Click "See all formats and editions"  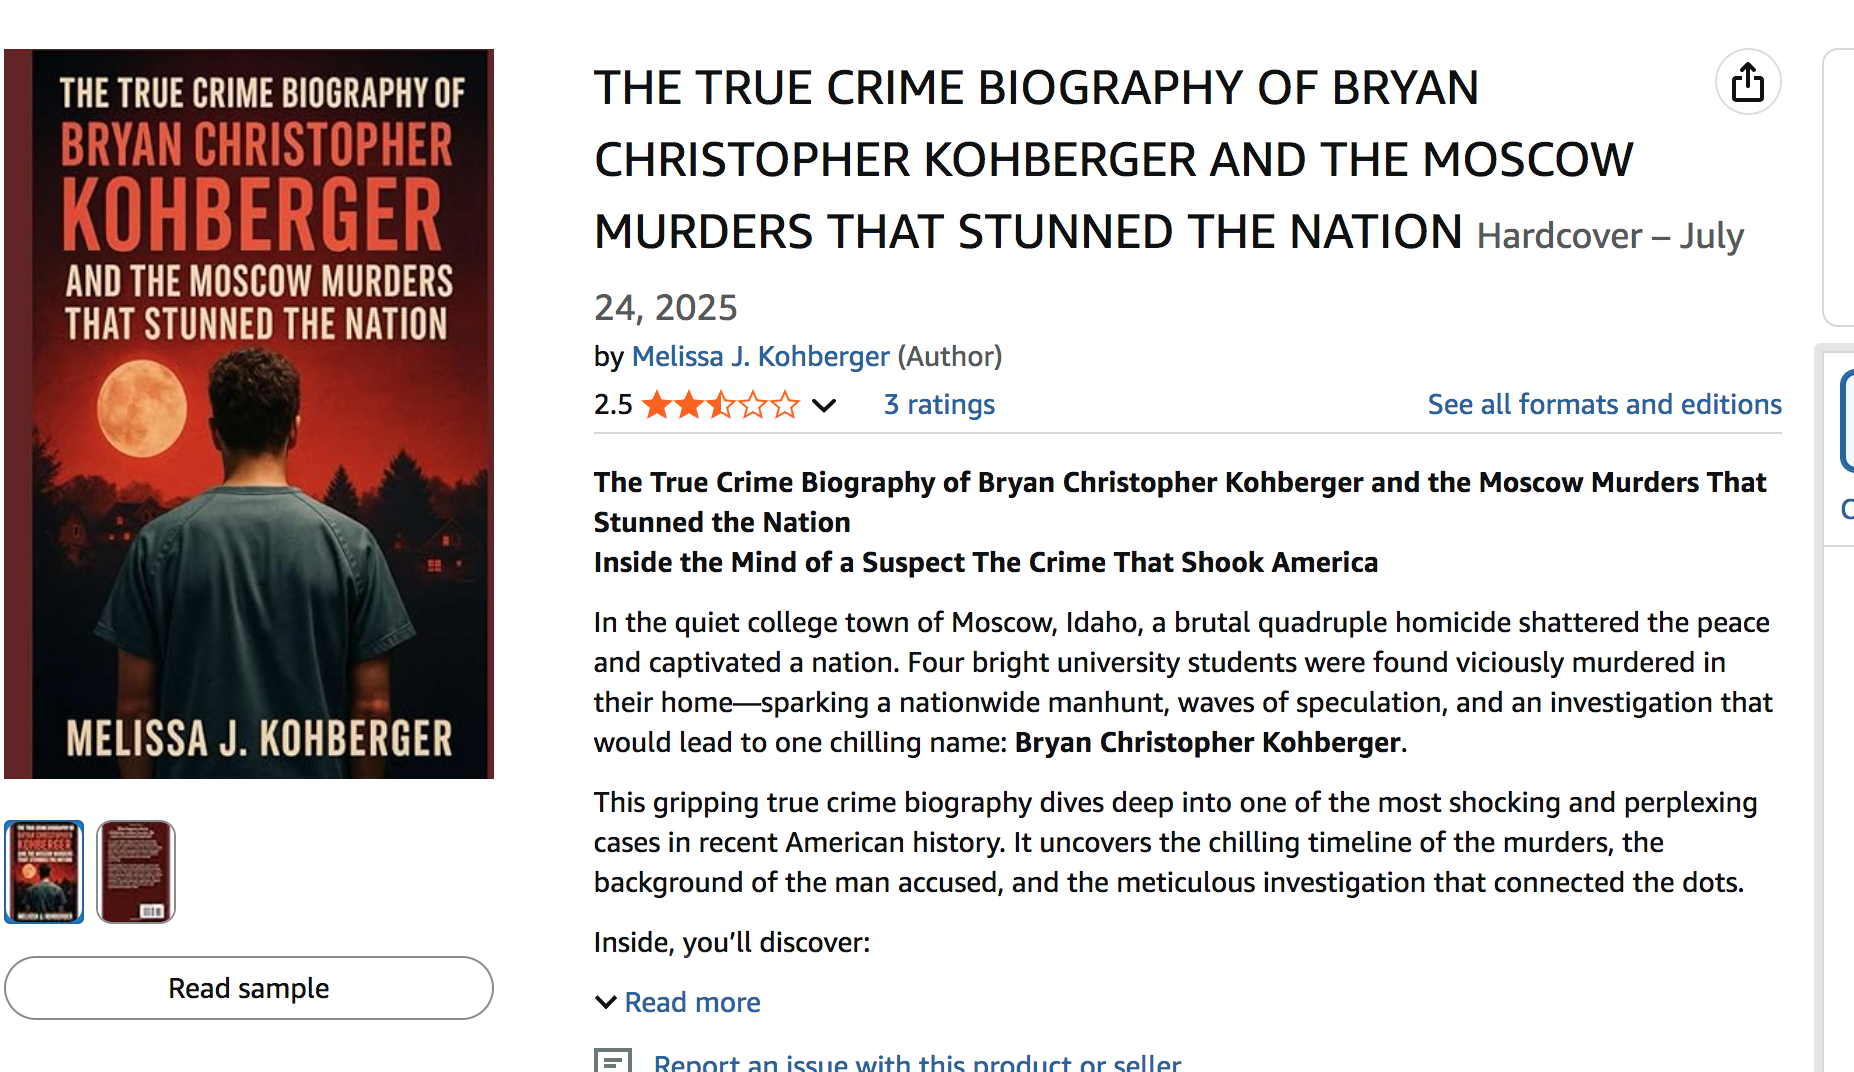pos(1604,404)
